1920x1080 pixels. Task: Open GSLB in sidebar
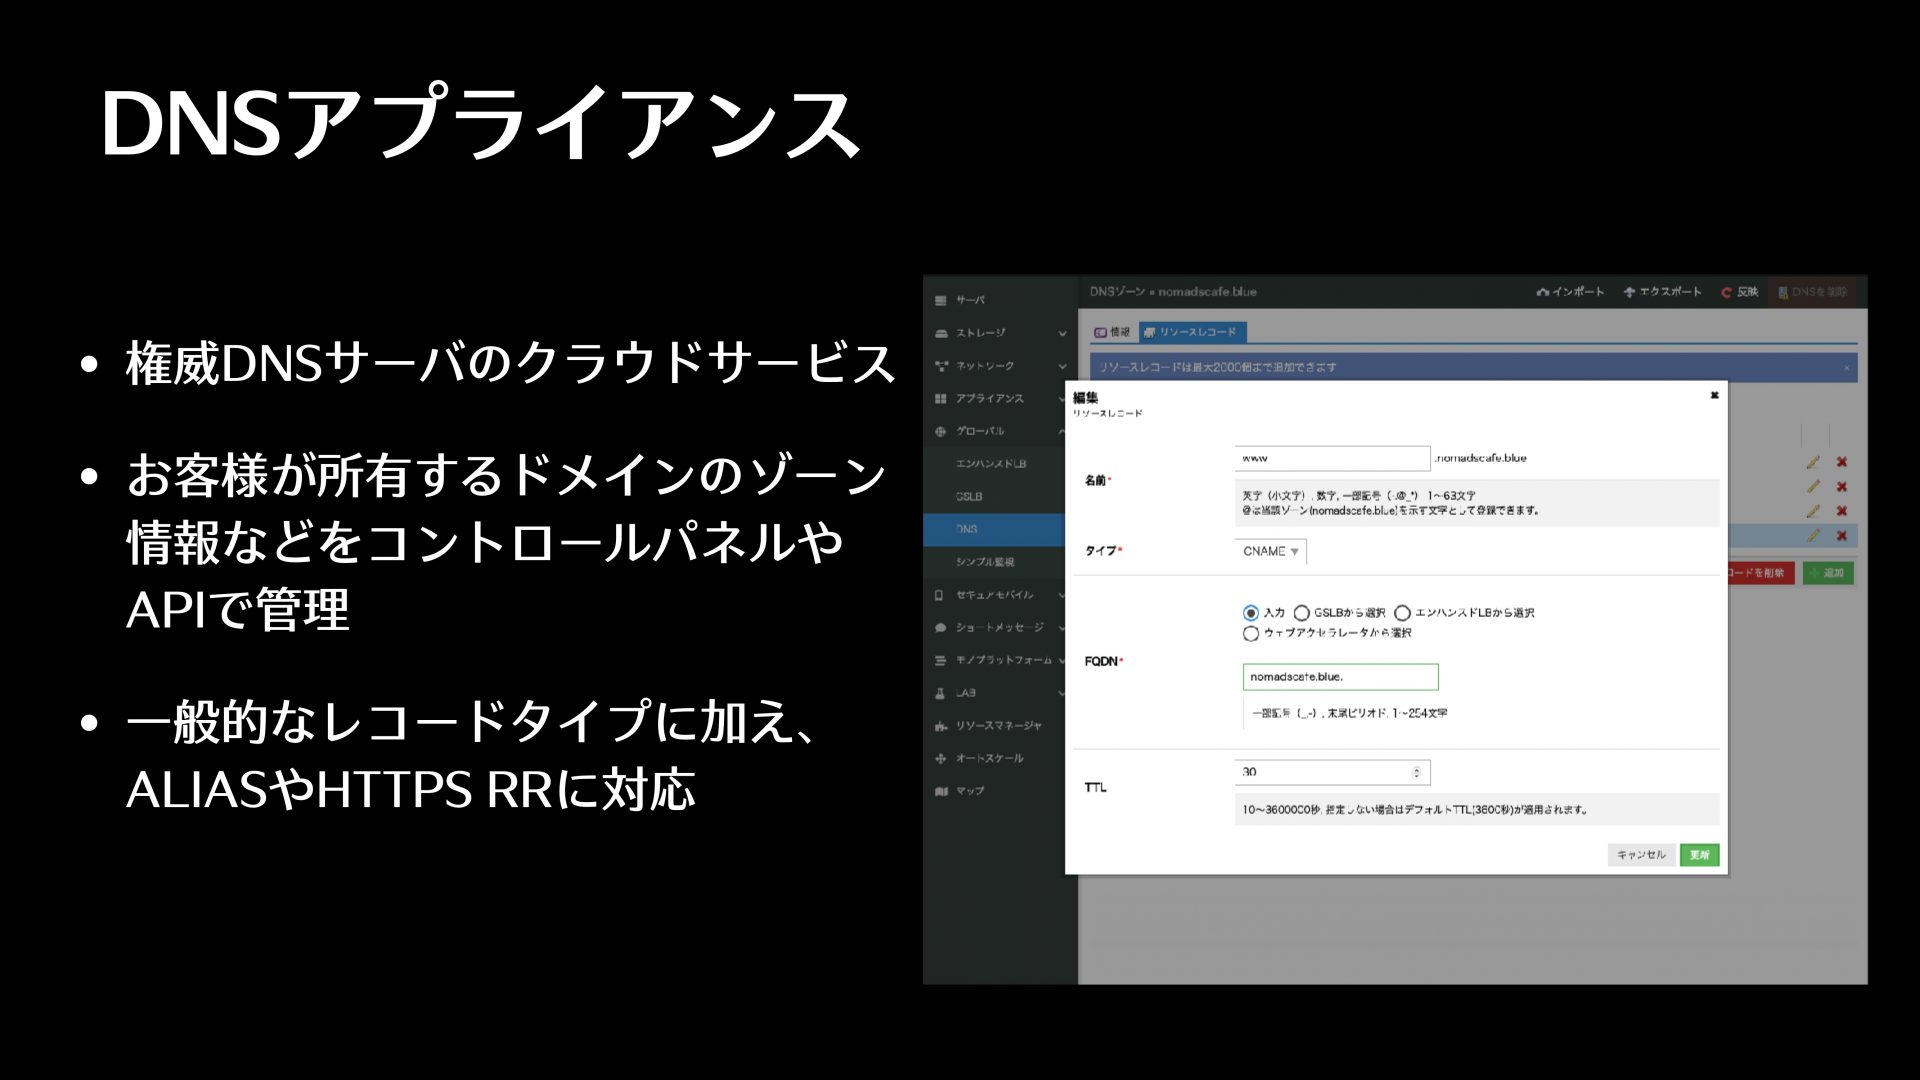coord(994,497)
